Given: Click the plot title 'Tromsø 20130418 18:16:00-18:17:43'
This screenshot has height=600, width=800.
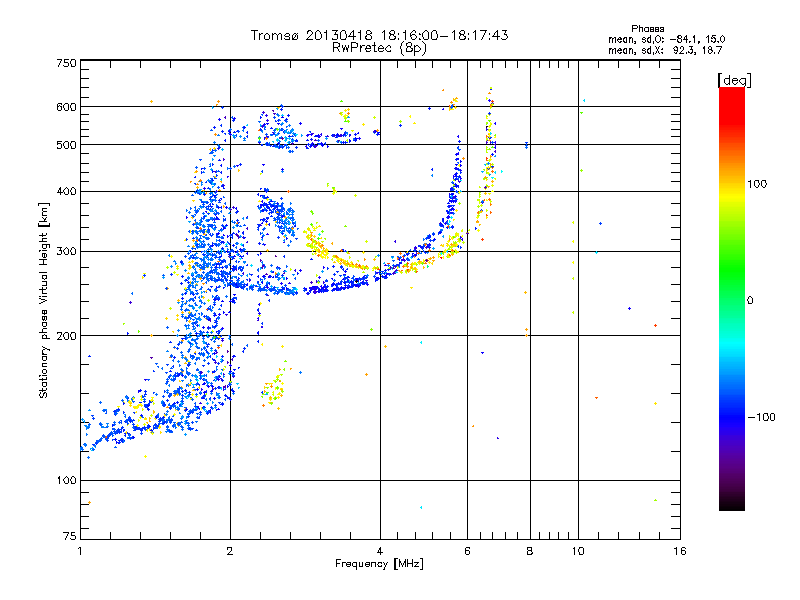Looking at the screenshot, I should pos(379,35).
